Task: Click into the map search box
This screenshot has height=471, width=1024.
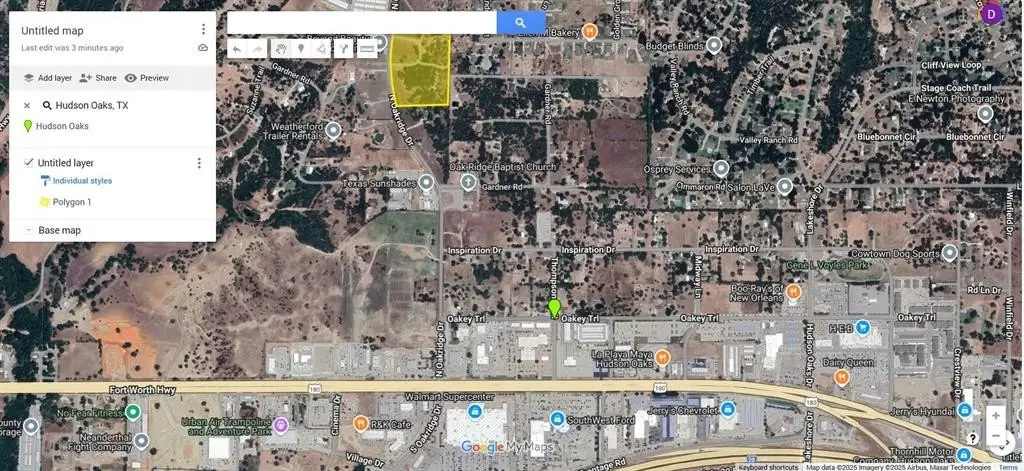Action: (x=362, y=23)
